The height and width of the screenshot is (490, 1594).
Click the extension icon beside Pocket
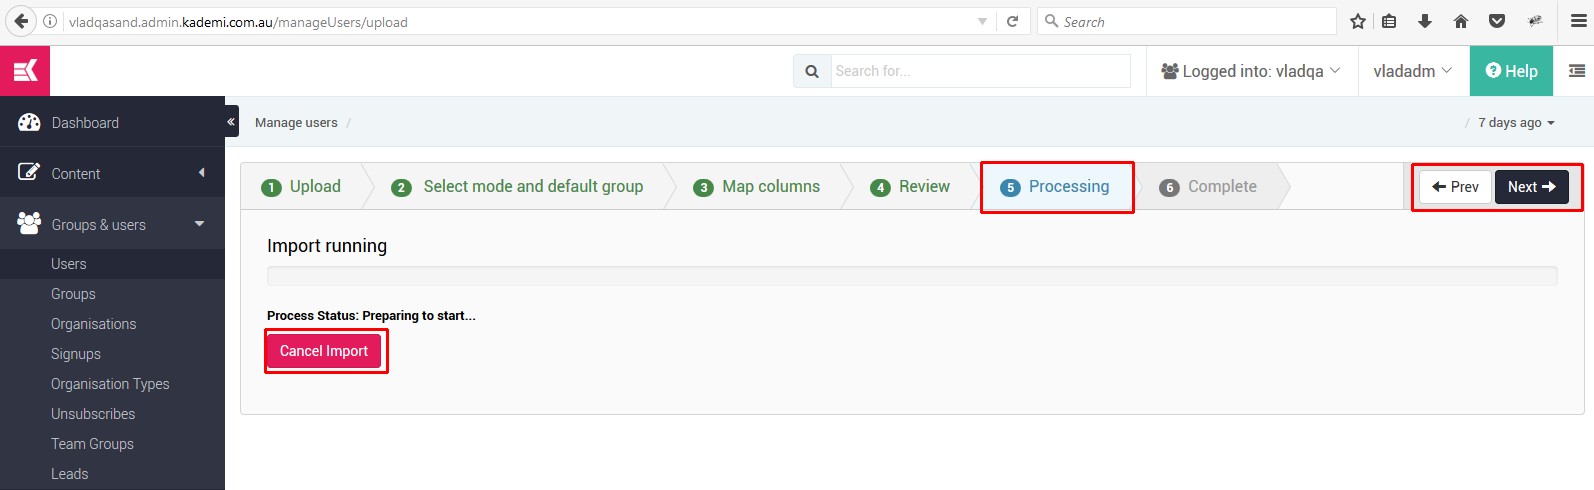point(1535,21)
